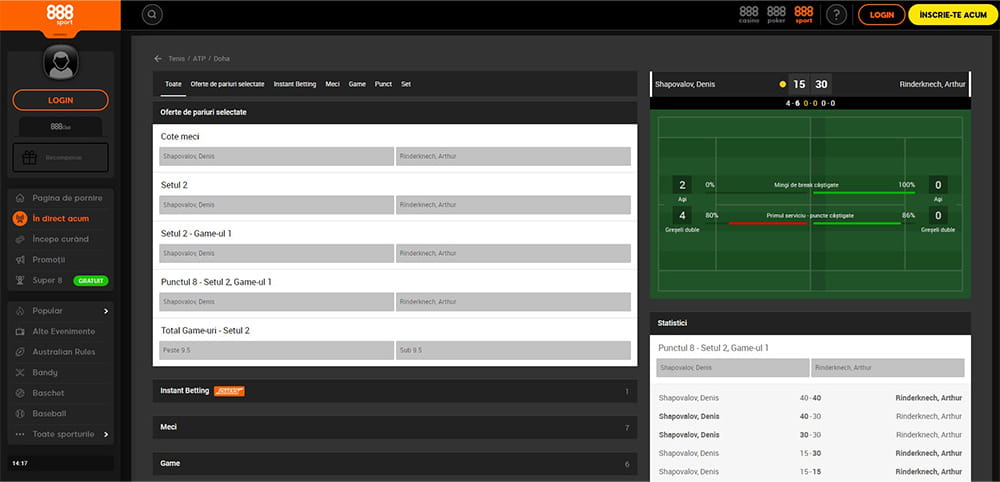Click the Pagina de pornire home icon
This screenshot has height=482, width=1000.
[x=20, y=198]
